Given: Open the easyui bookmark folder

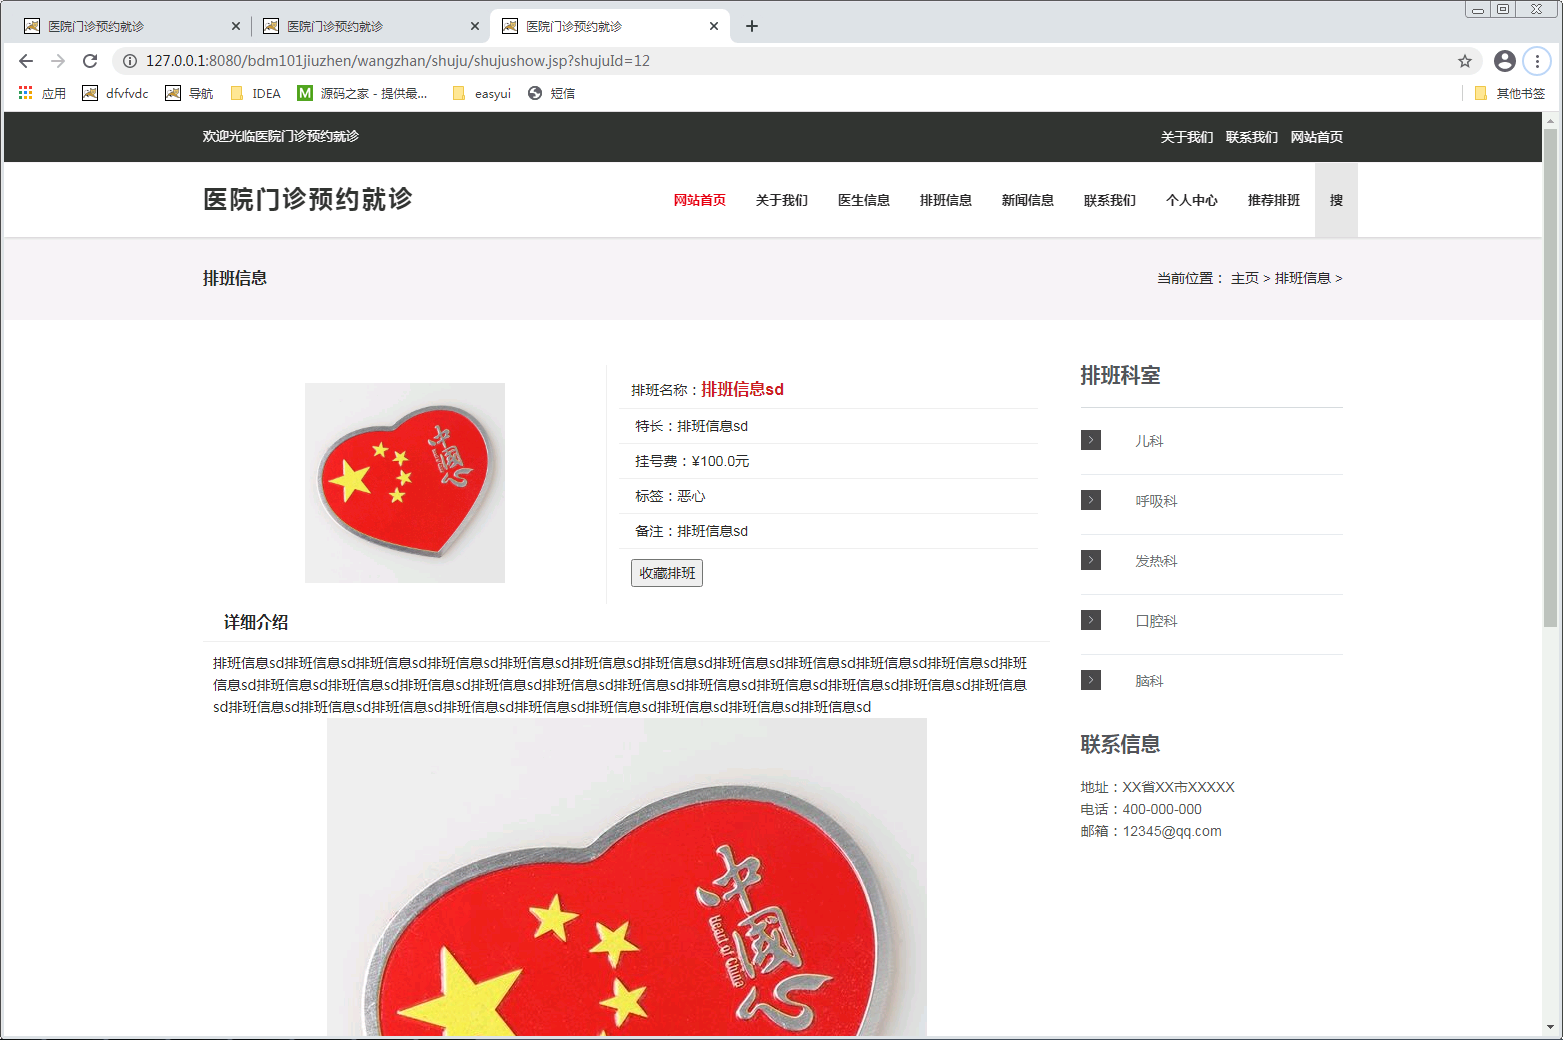Looking at the screenshot, I should coord(482,93).
